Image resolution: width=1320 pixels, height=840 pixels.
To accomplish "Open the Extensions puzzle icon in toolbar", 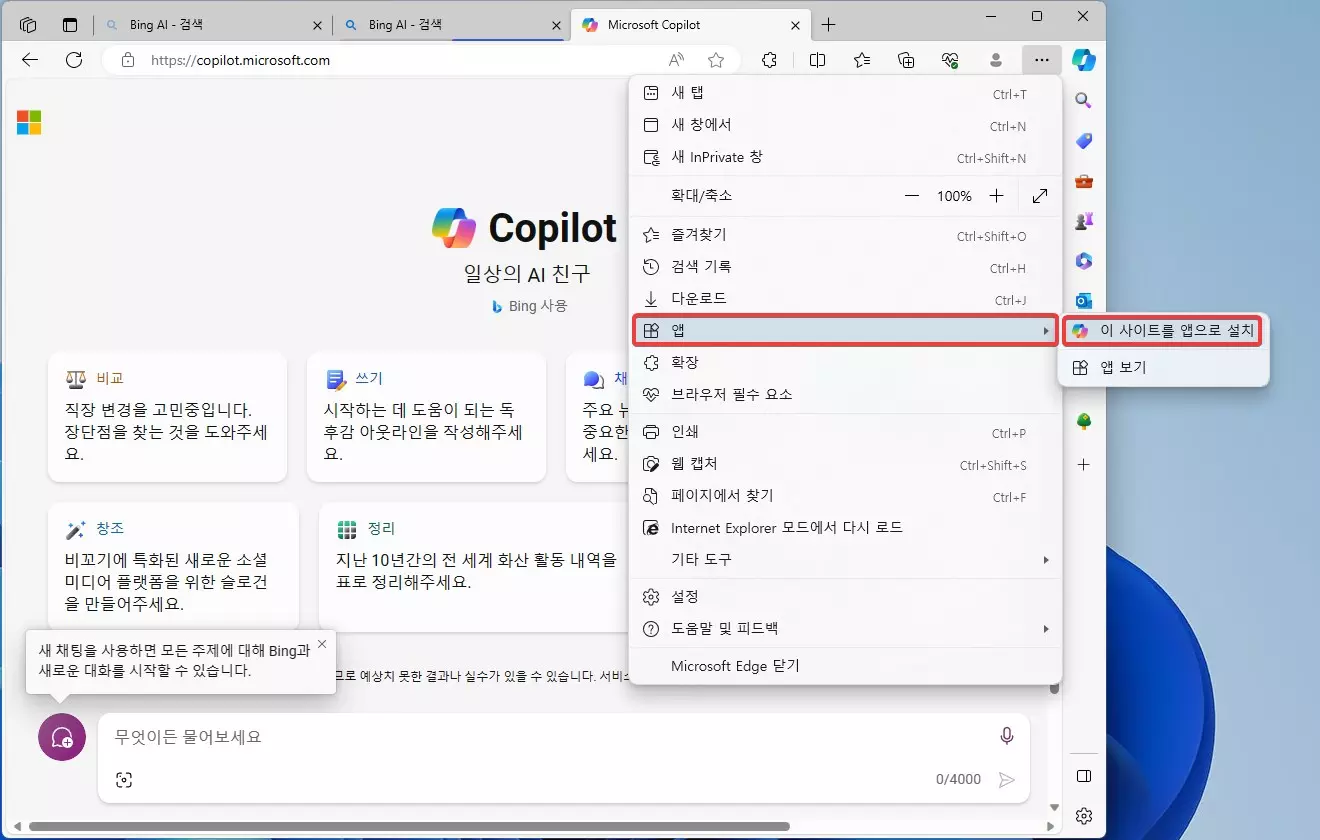I will pos(769,60).
